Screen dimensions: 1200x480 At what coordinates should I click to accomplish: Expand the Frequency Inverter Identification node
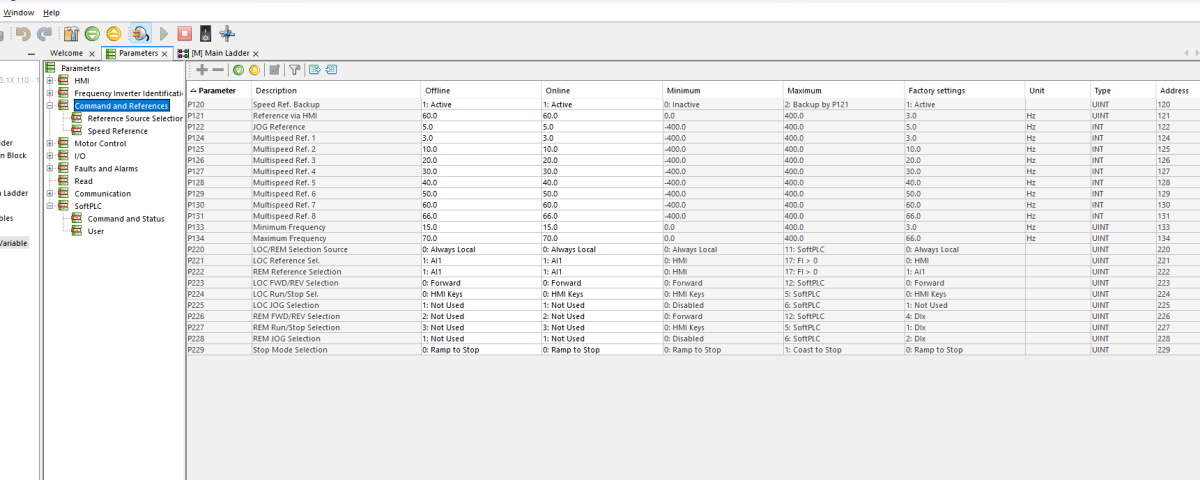point(50,93)
